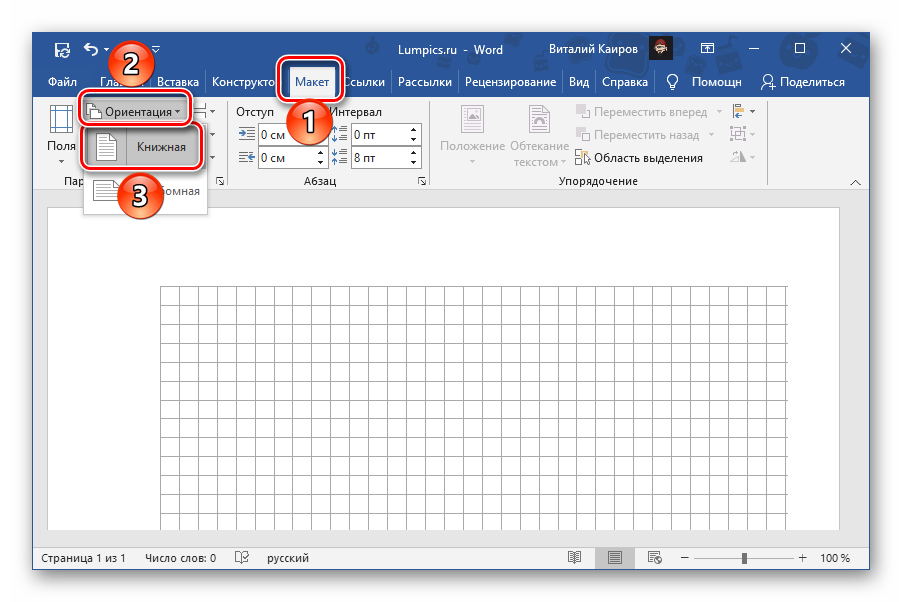The image size is (902, 602).
Task: Click the Страница 1 из 1 status
Action: point(83,558)
